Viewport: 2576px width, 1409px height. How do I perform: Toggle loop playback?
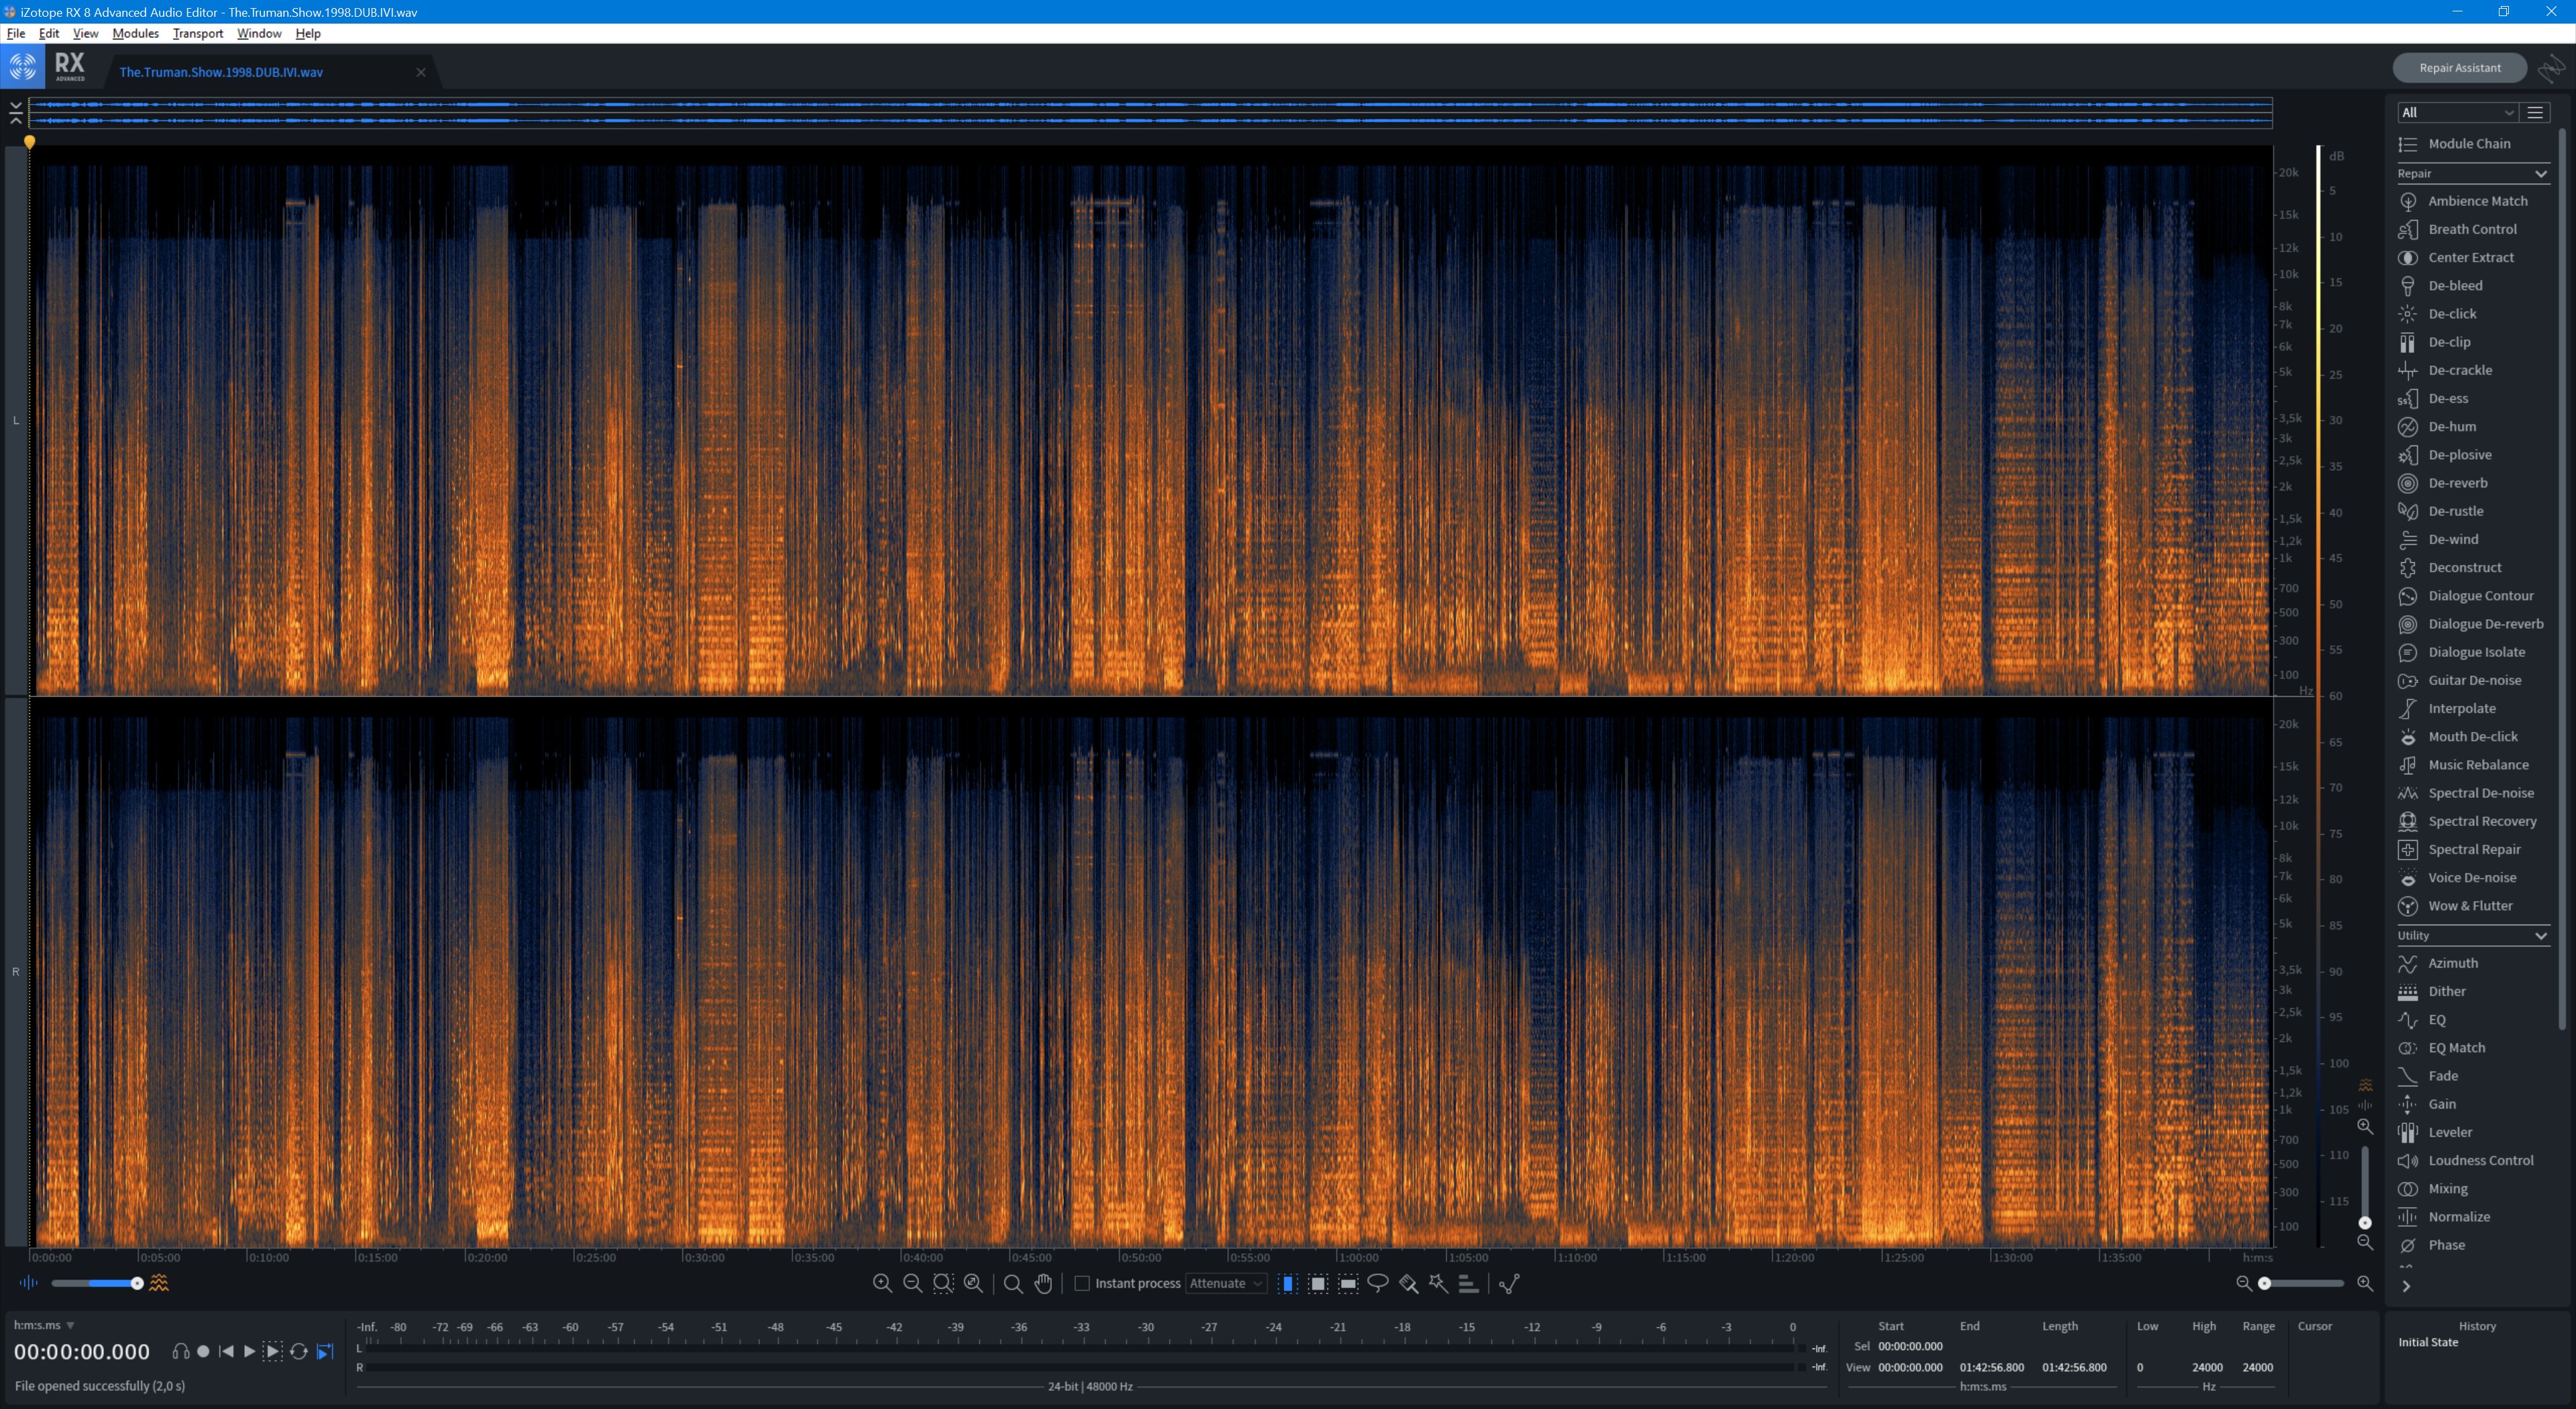click(x=298, y=1351)
